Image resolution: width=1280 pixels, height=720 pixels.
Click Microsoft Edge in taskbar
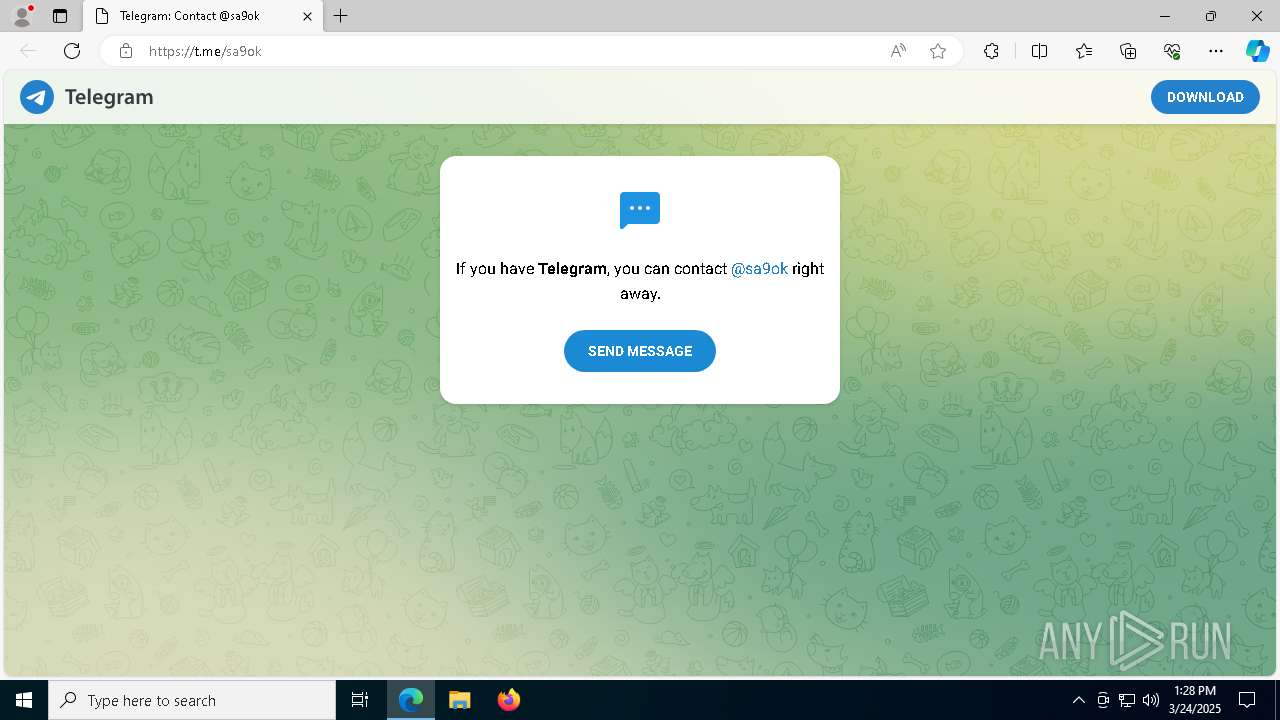point(411,700)
